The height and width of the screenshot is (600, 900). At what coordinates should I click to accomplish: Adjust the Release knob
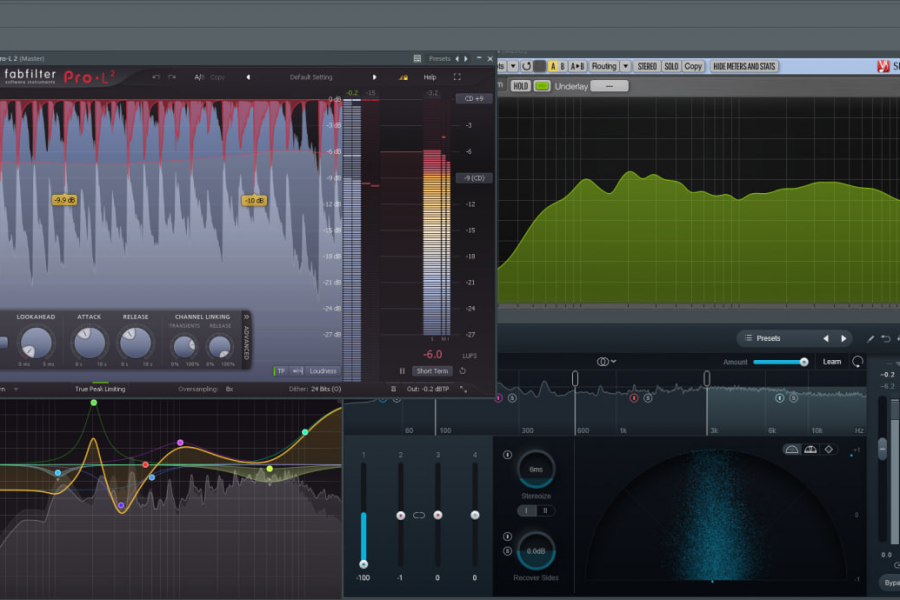coord(135,342)
